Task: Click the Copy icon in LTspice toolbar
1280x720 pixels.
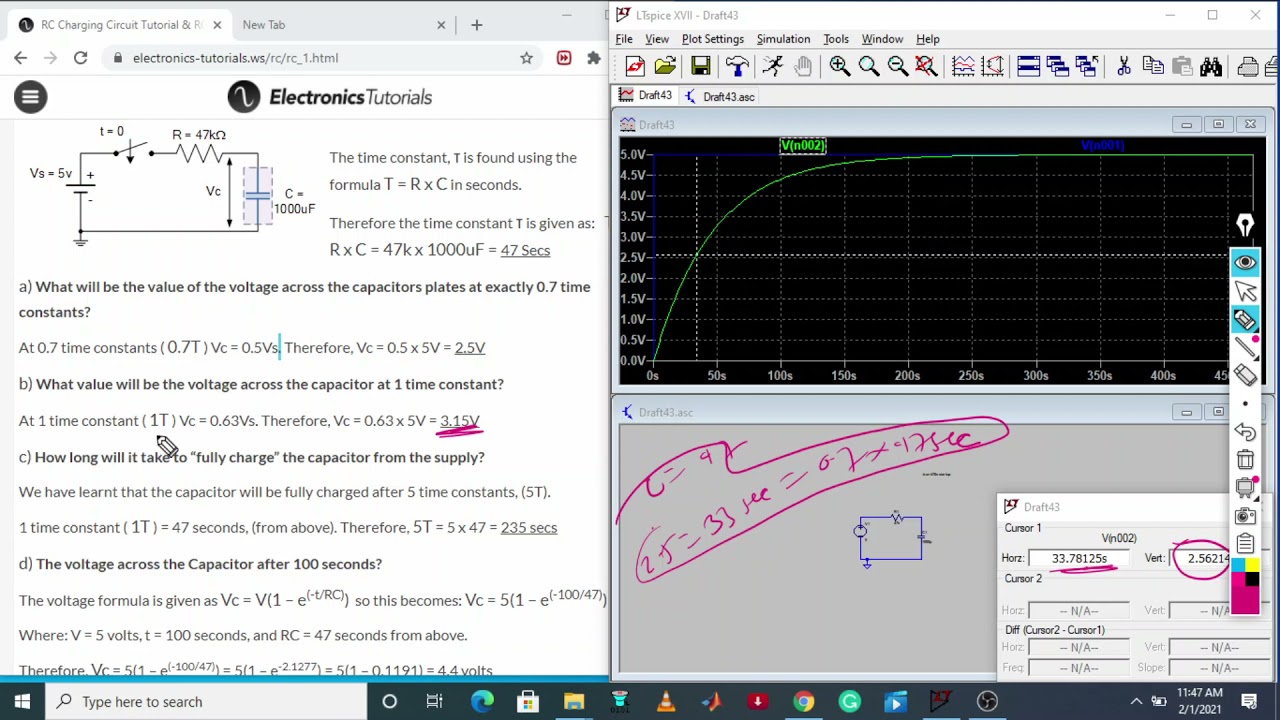Action: coord(1153,66)
